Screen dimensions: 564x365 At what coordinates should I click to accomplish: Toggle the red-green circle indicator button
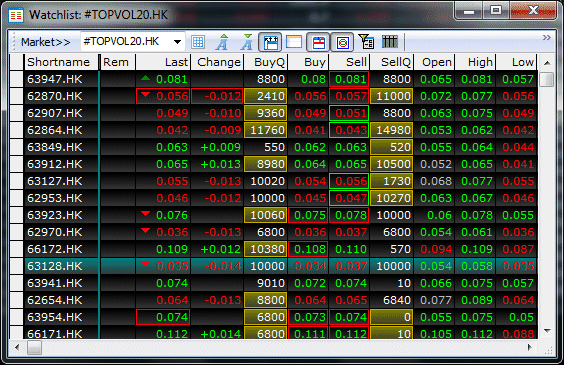[342, 42]
